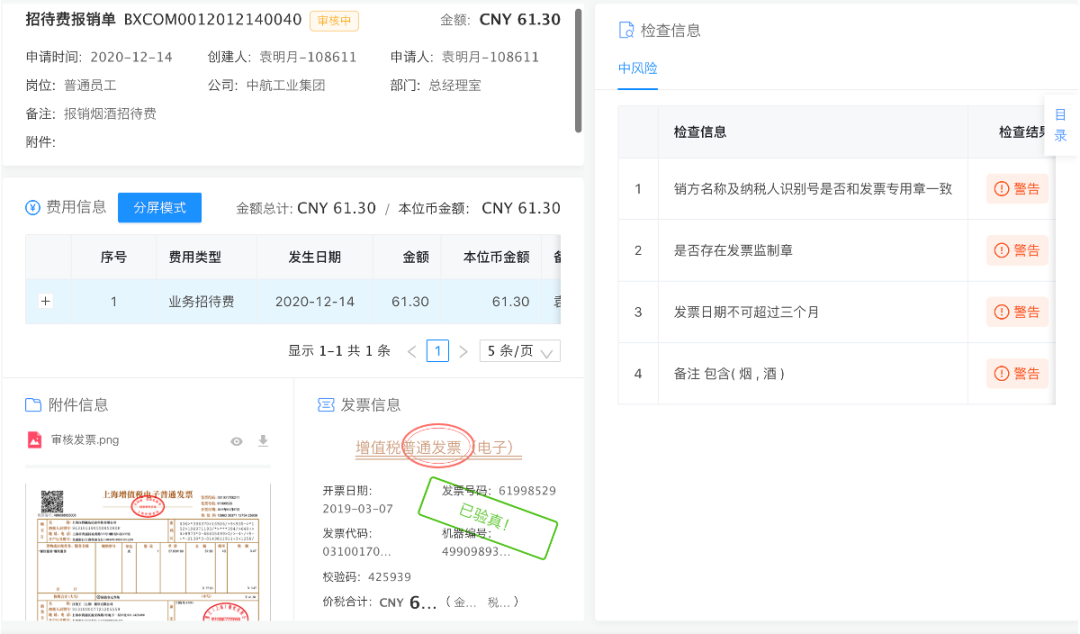
Task: Select the 中风险 tab
Action: pos(637,68)
